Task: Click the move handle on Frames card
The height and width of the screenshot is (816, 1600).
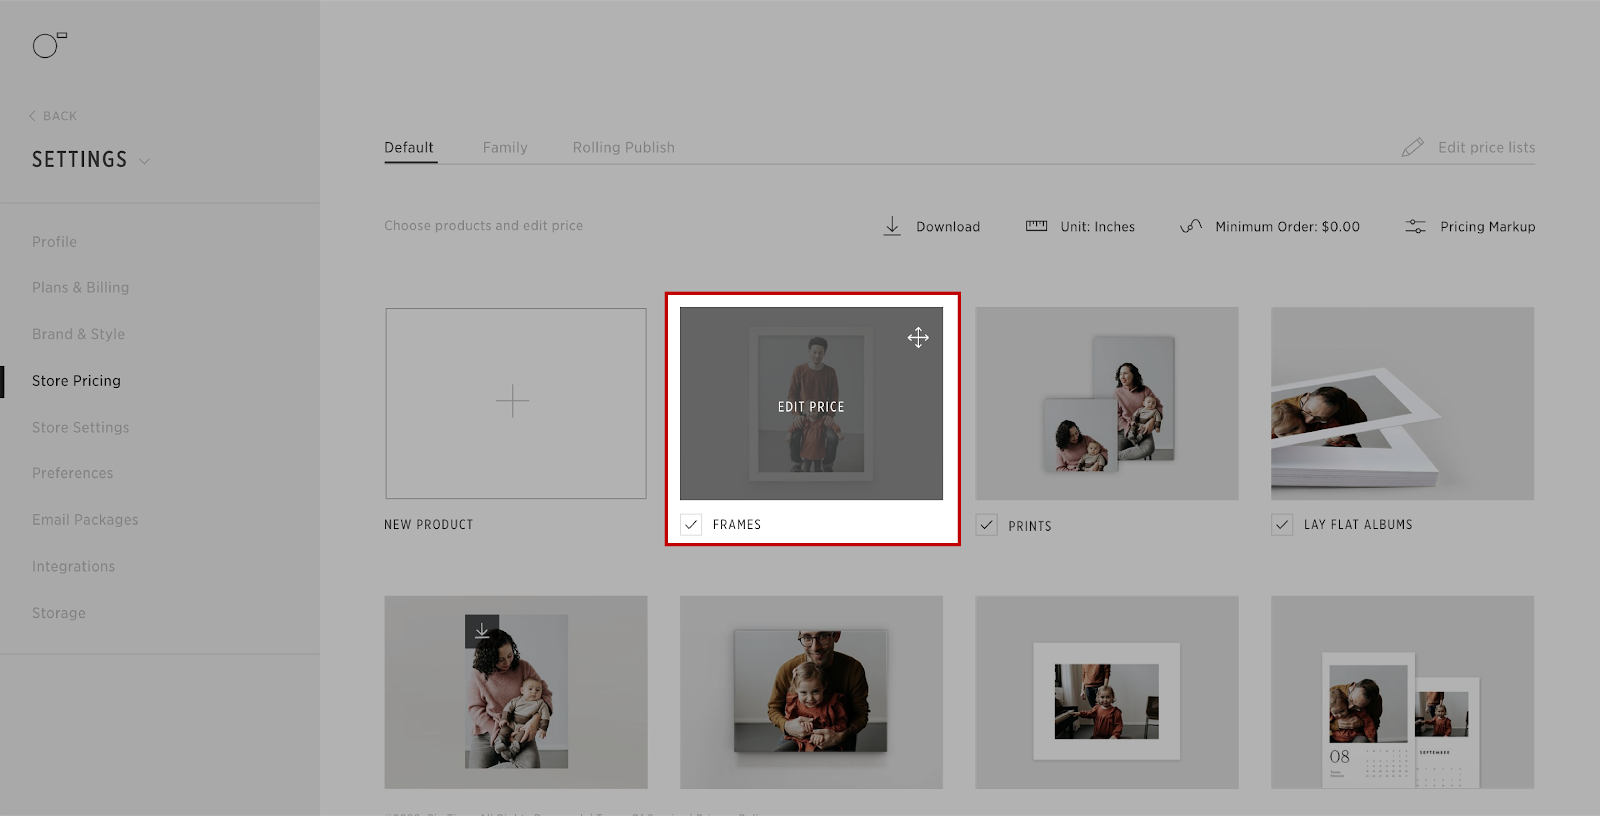Action: (x=918, y=337)
